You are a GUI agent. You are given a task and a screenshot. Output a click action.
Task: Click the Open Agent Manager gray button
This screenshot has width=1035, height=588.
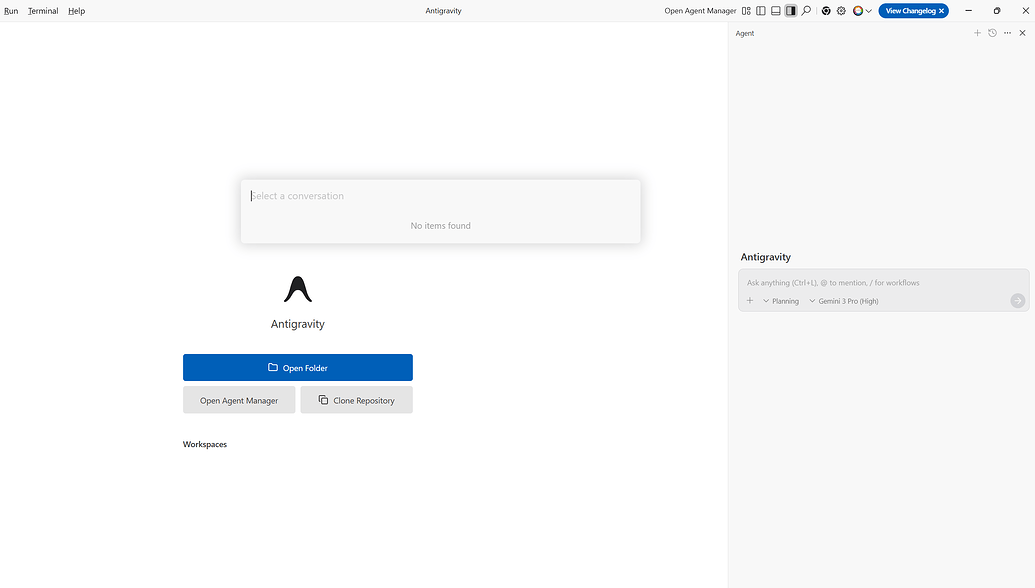pyautogui.click(x=239, y=400)
